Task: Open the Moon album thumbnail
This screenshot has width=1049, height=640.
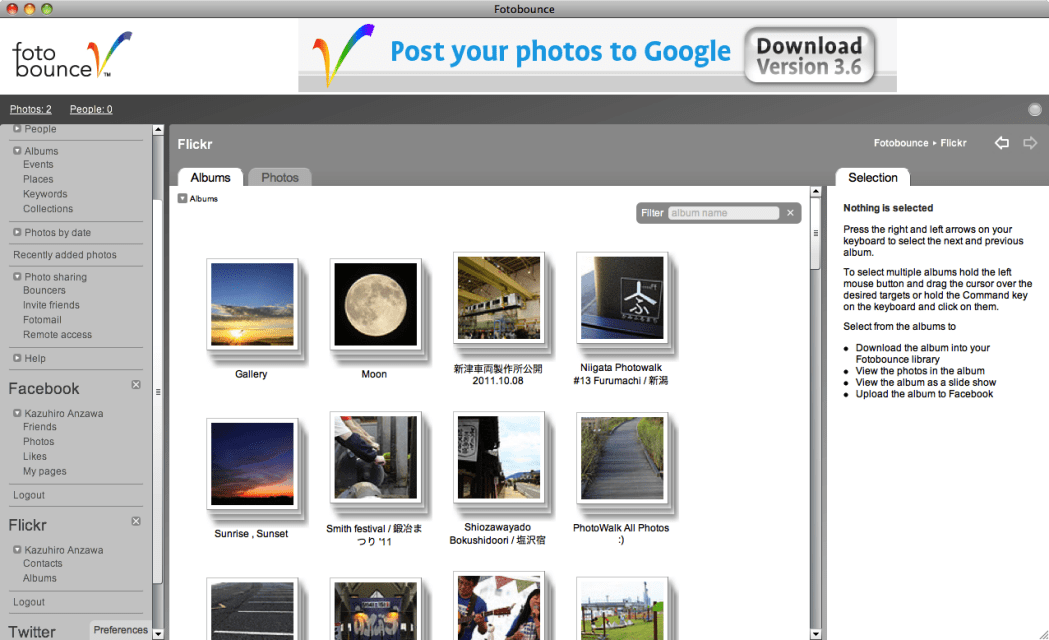Action: pos(375,304)
